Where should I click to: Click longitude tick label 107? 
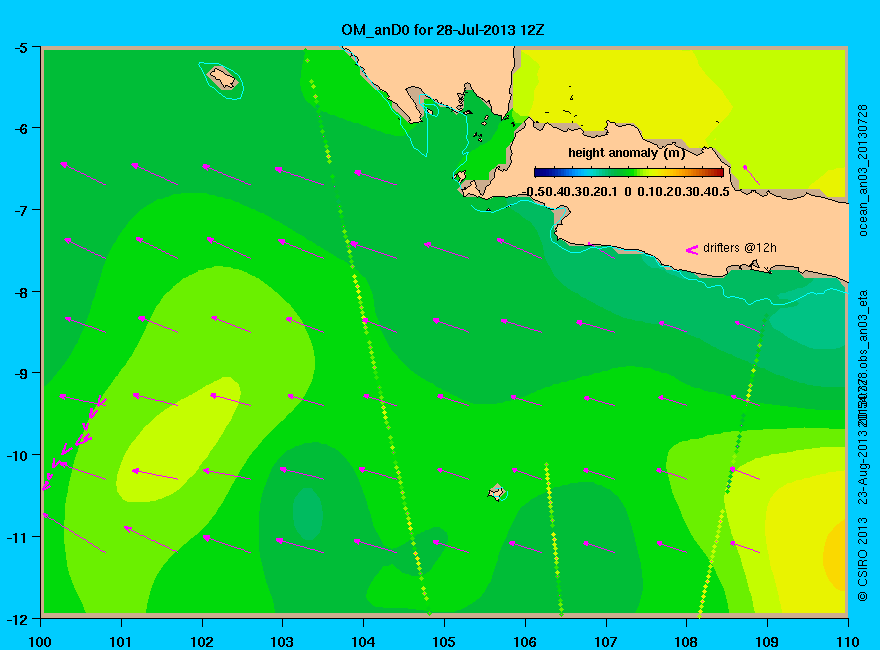coord(606,642)
